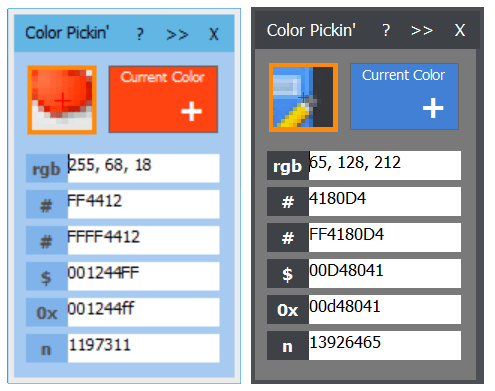Click orange-framed magnifier preview with pencil pixels
The image size is (495, 391).
303,97
